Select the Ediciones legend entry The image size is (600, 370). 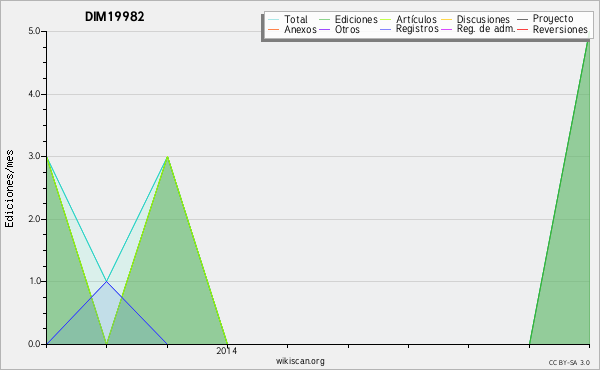[348, 19]
